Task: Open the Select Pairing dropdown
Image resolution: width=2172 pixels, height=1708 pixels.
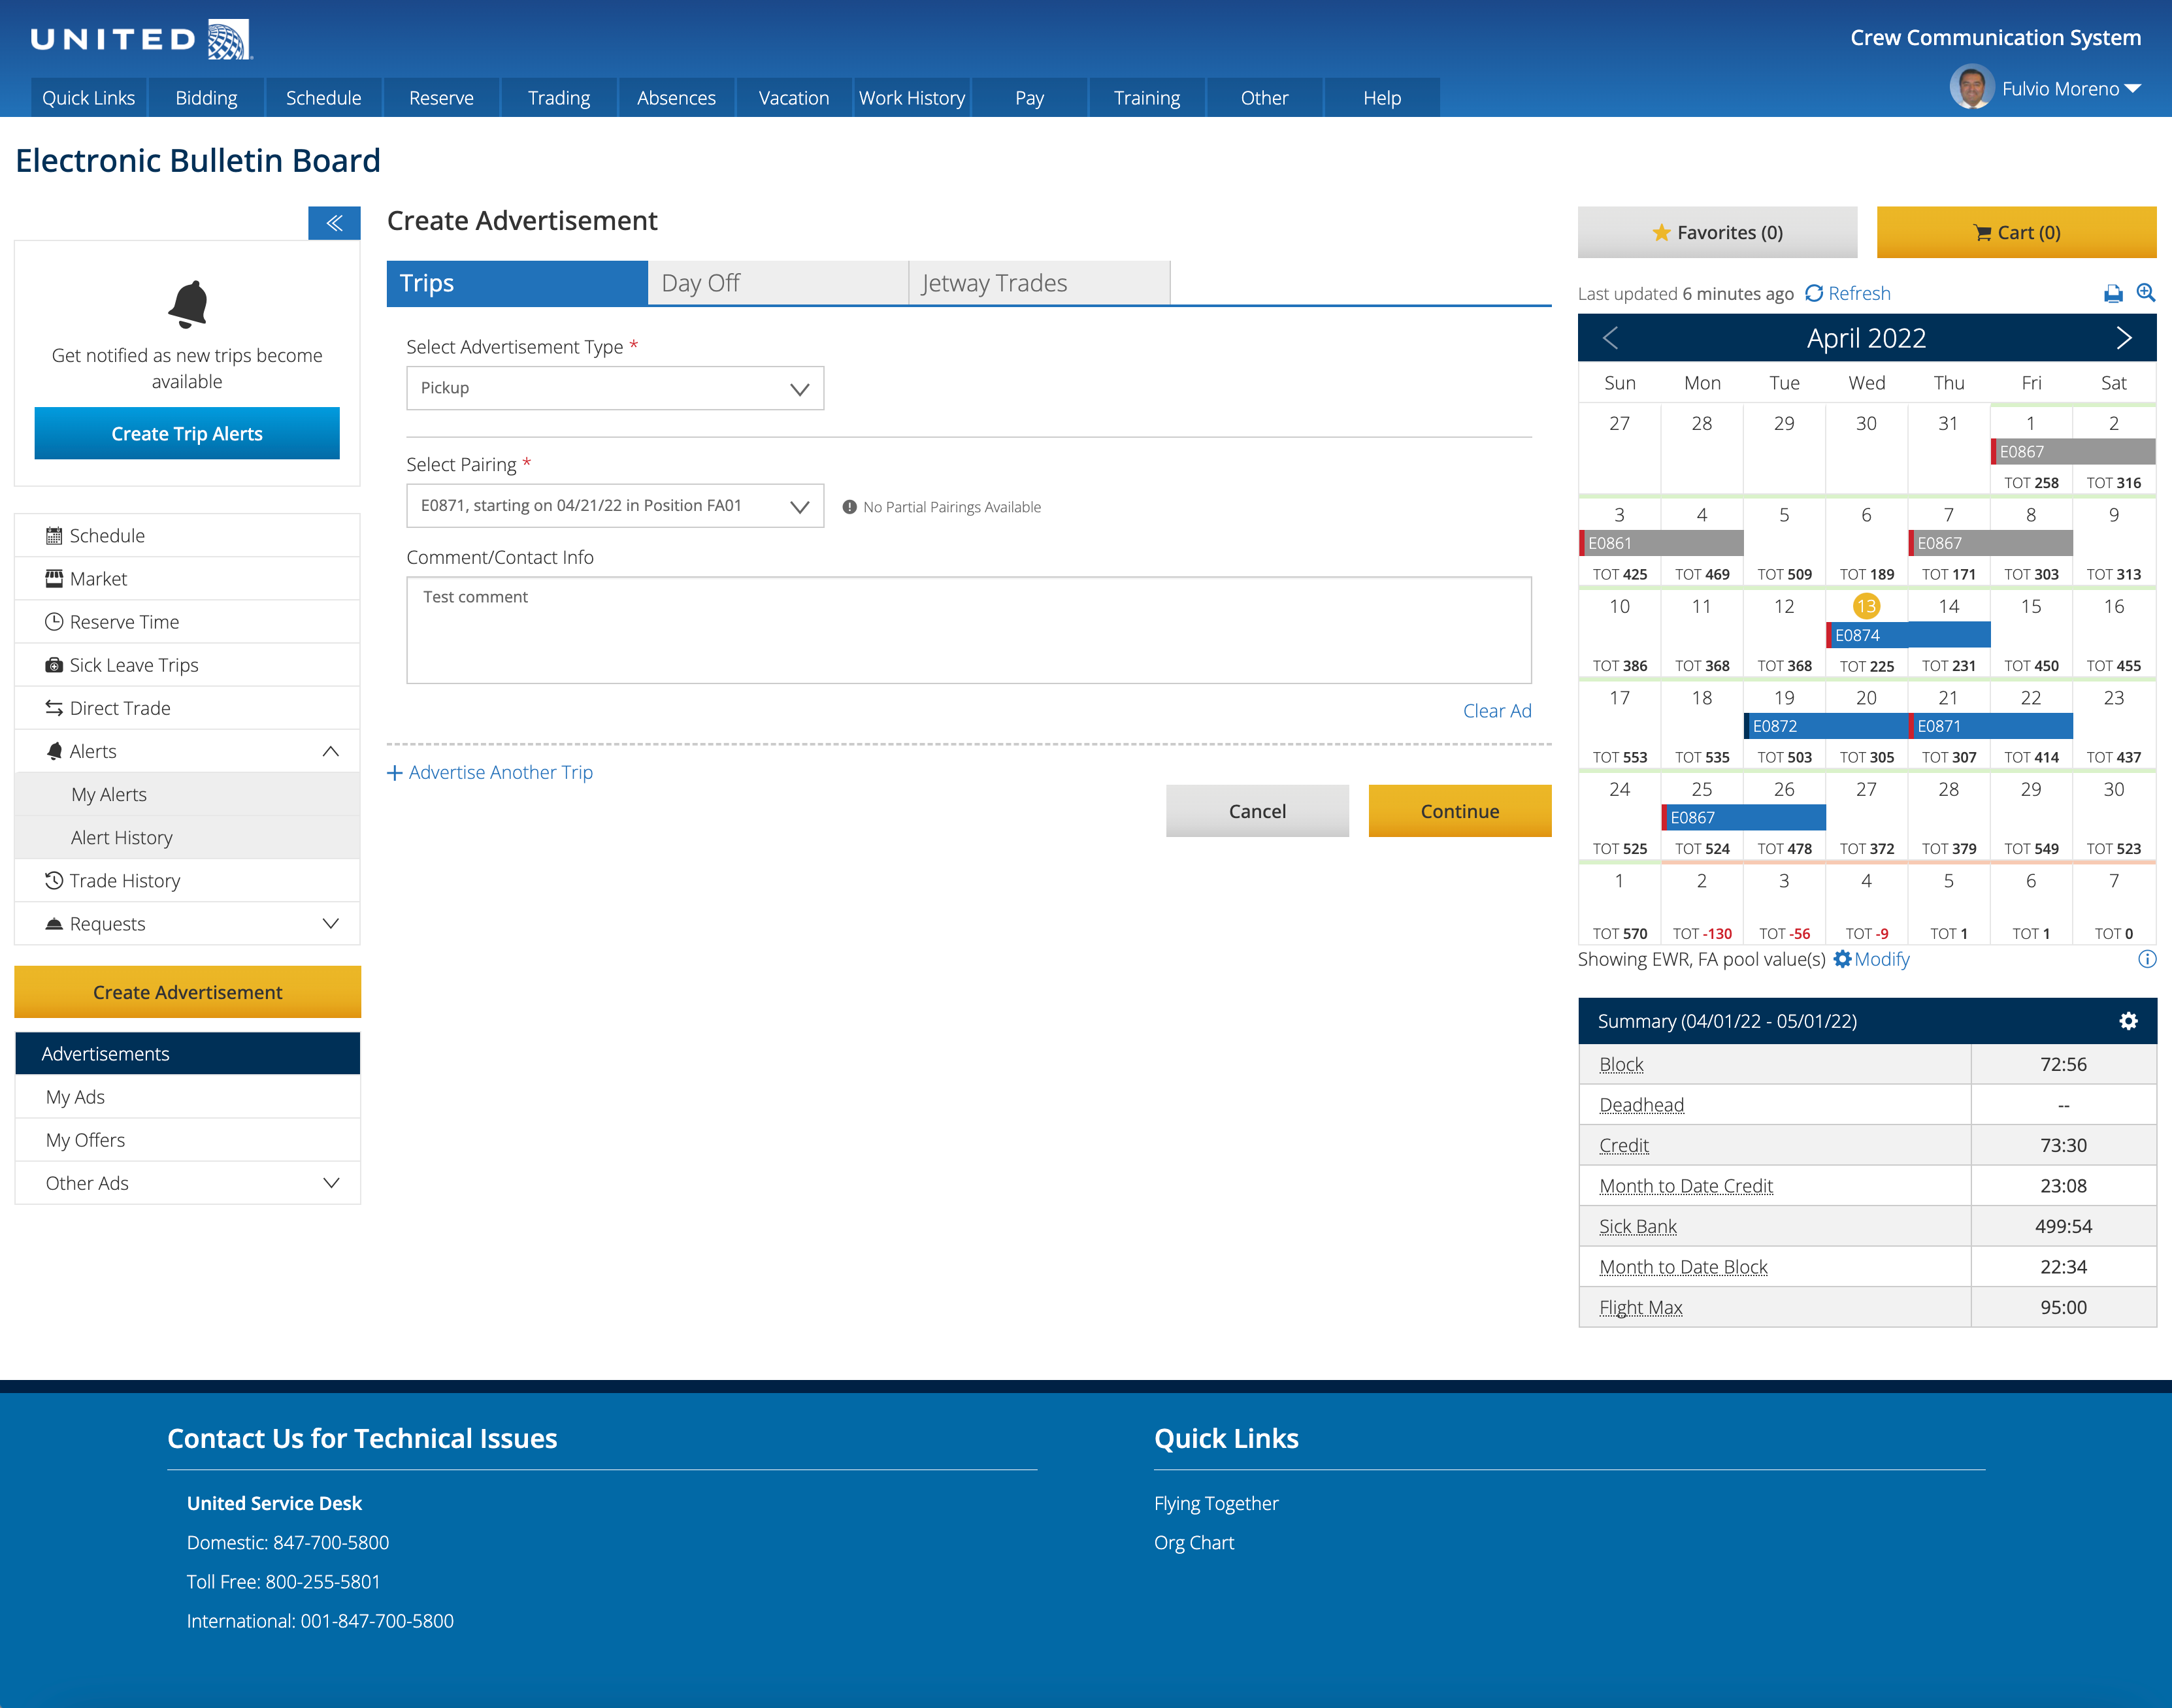Action: click(x=614, y=506)
